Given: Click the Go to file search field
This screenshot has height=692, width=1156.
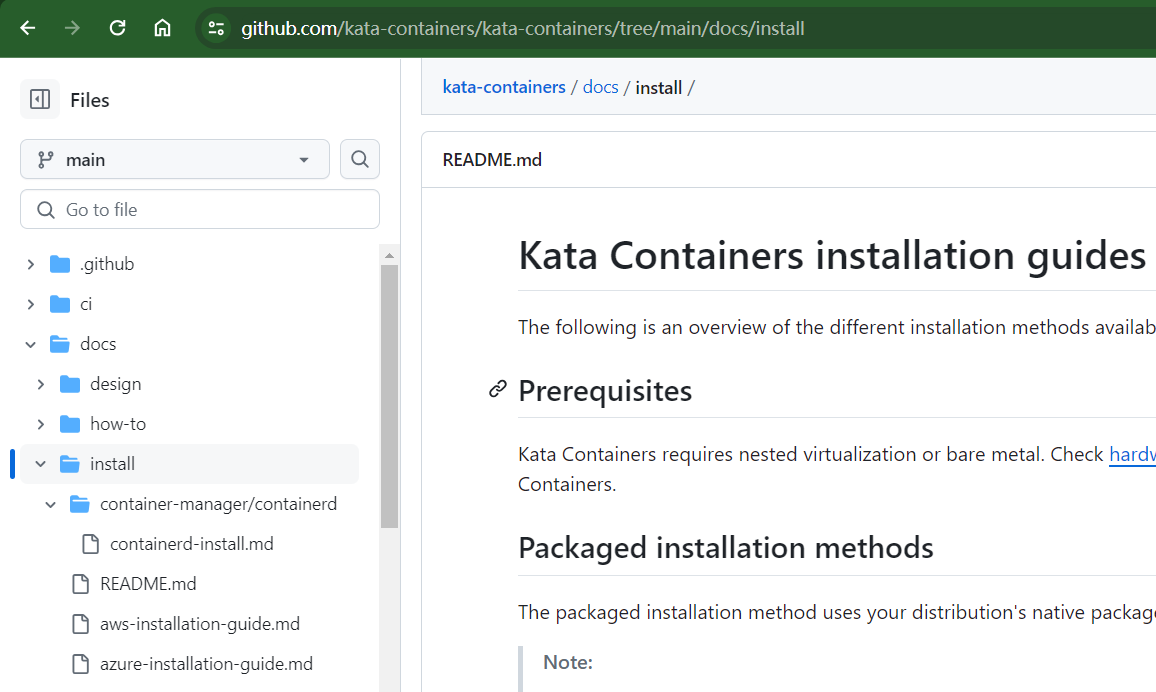Looking at the screenshot, I should (x=200, y=209).
